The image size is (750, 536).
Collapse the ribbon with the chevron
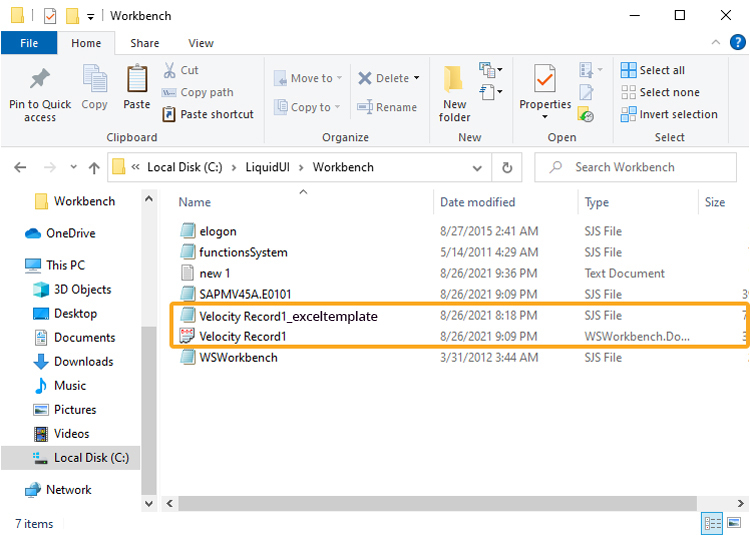(x=716, y=42)
